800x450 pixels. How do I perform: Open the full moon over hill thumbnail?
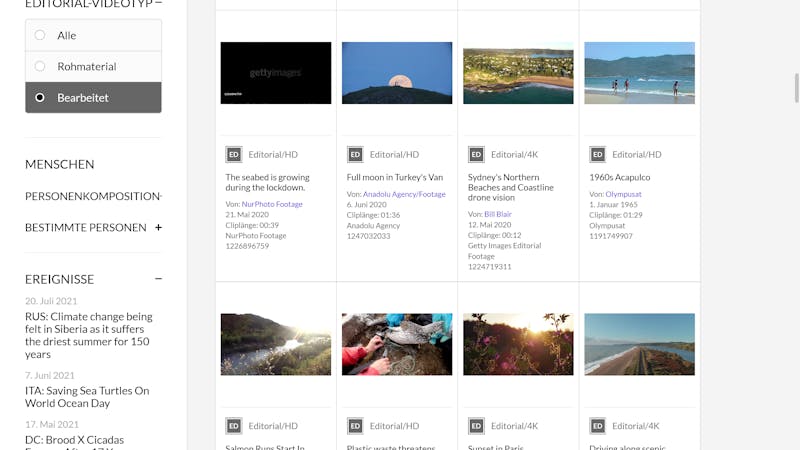tap(397, 73)
